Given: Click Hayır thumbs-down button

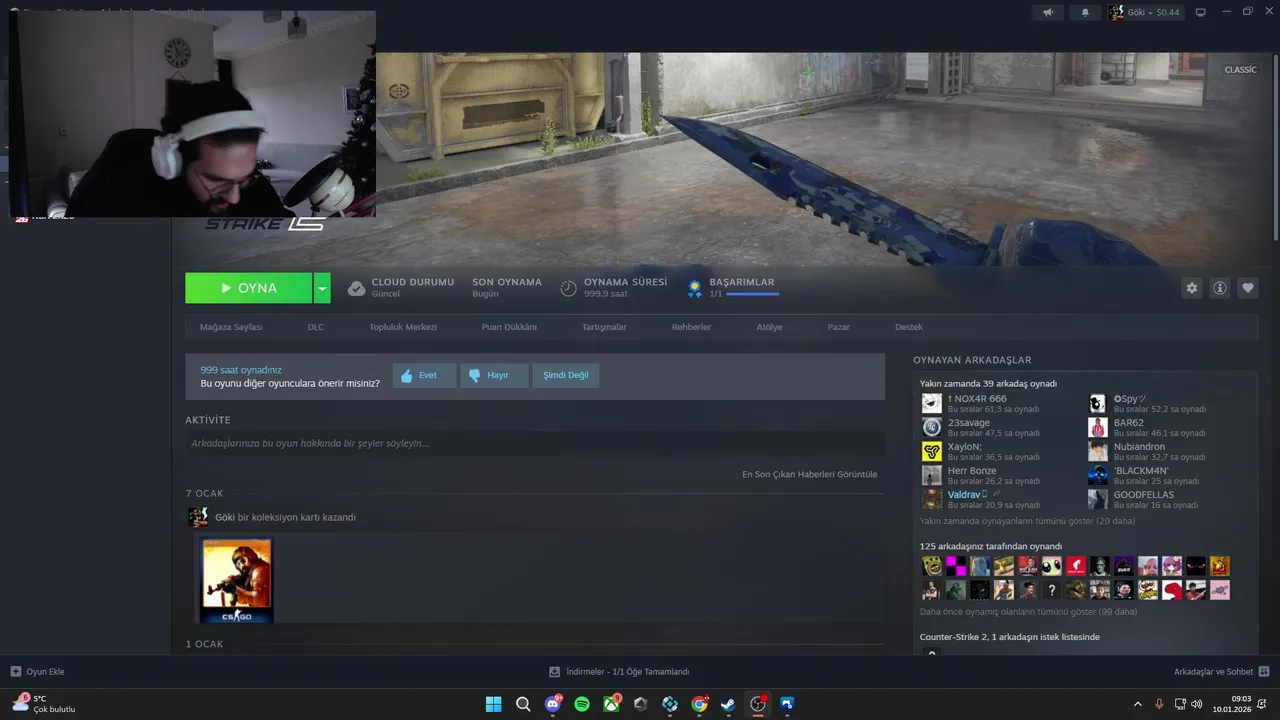Looking at the screenshot, I should (x=494, y=376).
